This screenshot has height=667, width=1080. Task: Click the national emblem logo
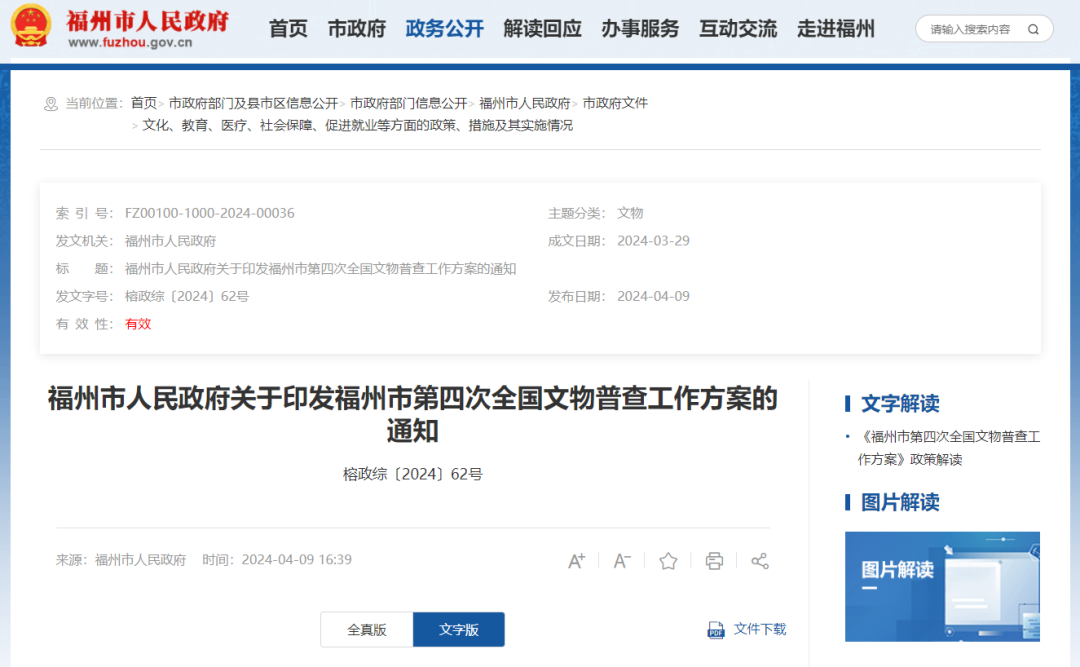(31, 26)
